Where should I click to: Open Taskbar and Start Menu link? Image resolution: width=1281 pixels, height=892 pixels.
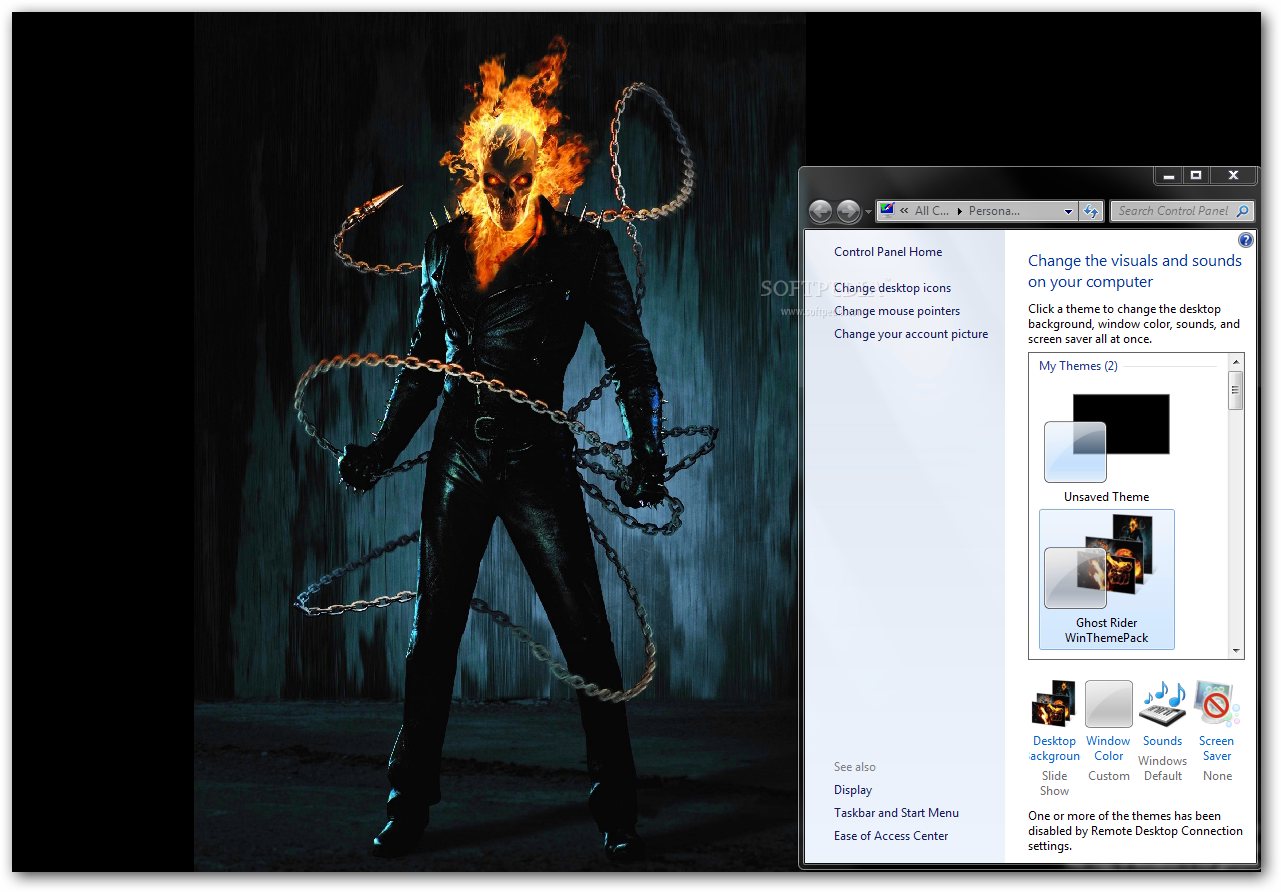(x=896, y=813)
